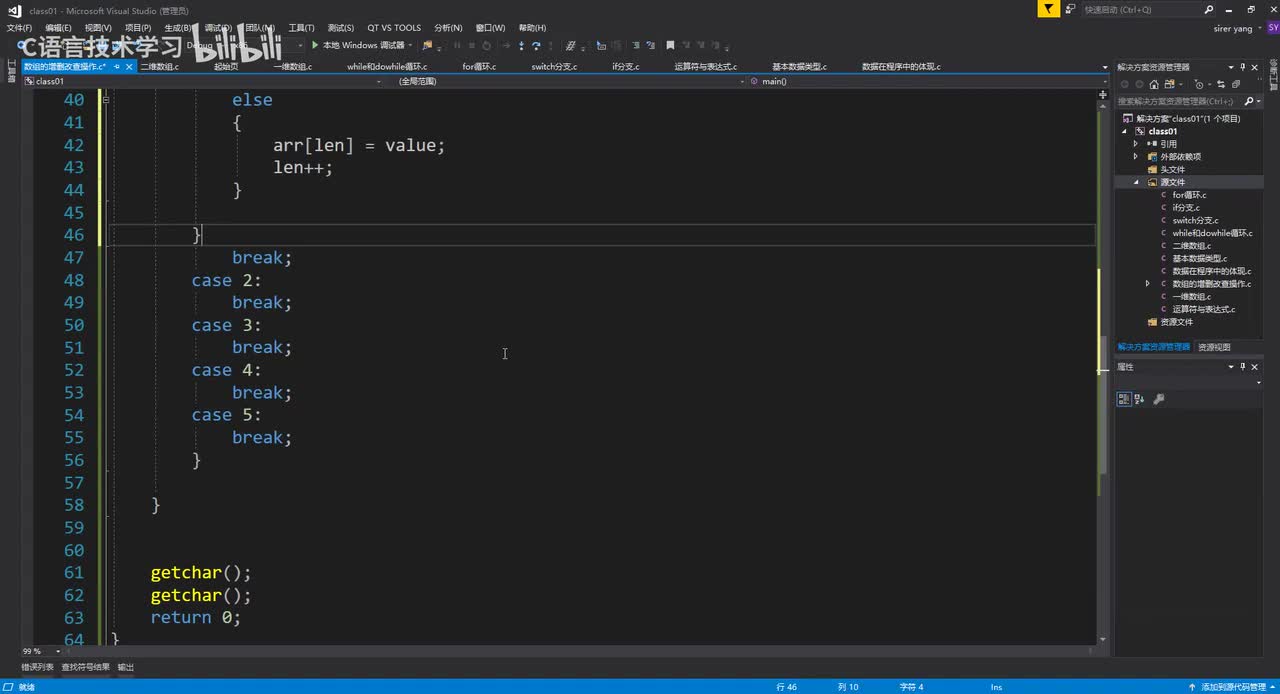Open the (全局范围) scope dropdown
1280x694 pixels.
point(743,82)
